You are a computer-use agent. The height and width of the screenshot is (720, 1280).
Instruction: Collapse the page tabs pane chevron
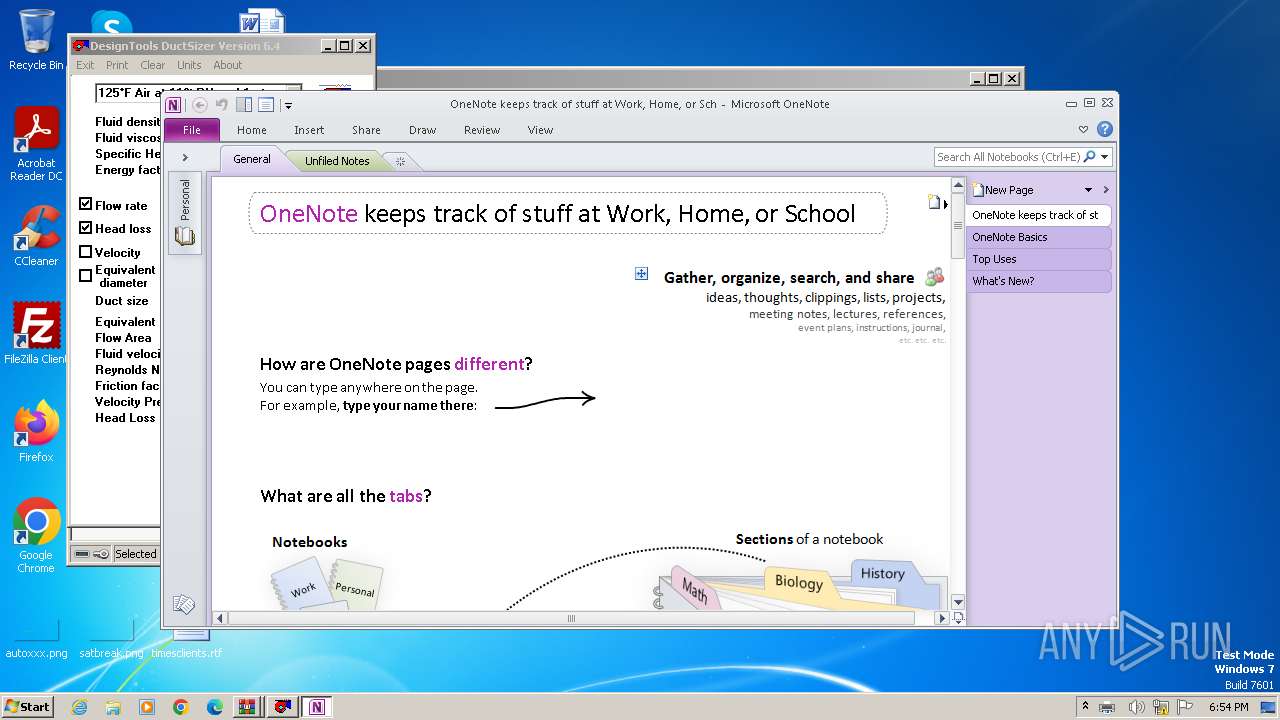coord(1106,190)
